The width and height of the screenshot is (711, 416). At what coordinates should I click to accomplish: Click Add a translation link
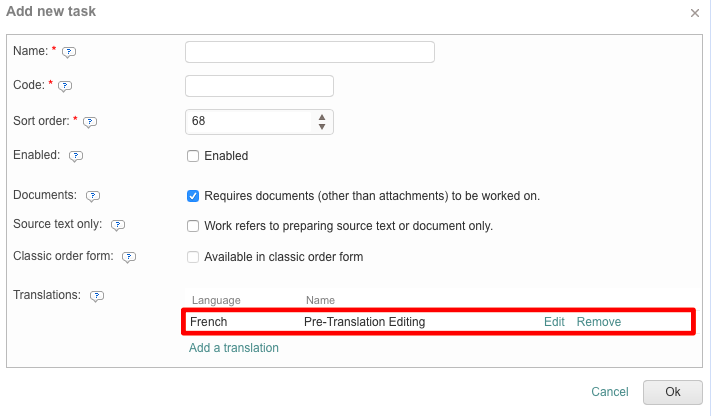[234, 348]
